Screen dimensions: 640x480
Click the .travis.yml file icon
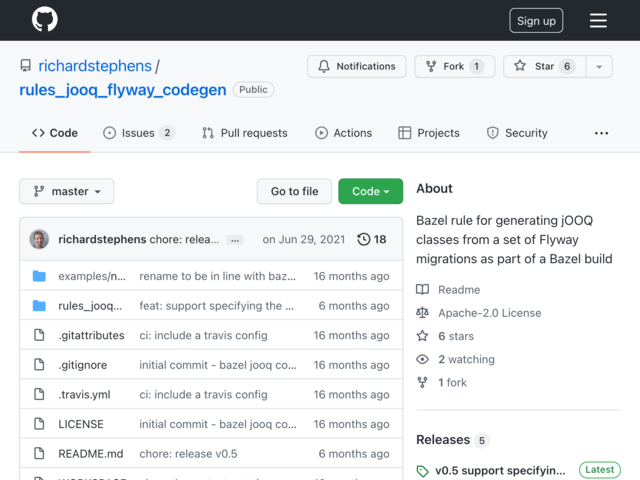pos(39,394)
